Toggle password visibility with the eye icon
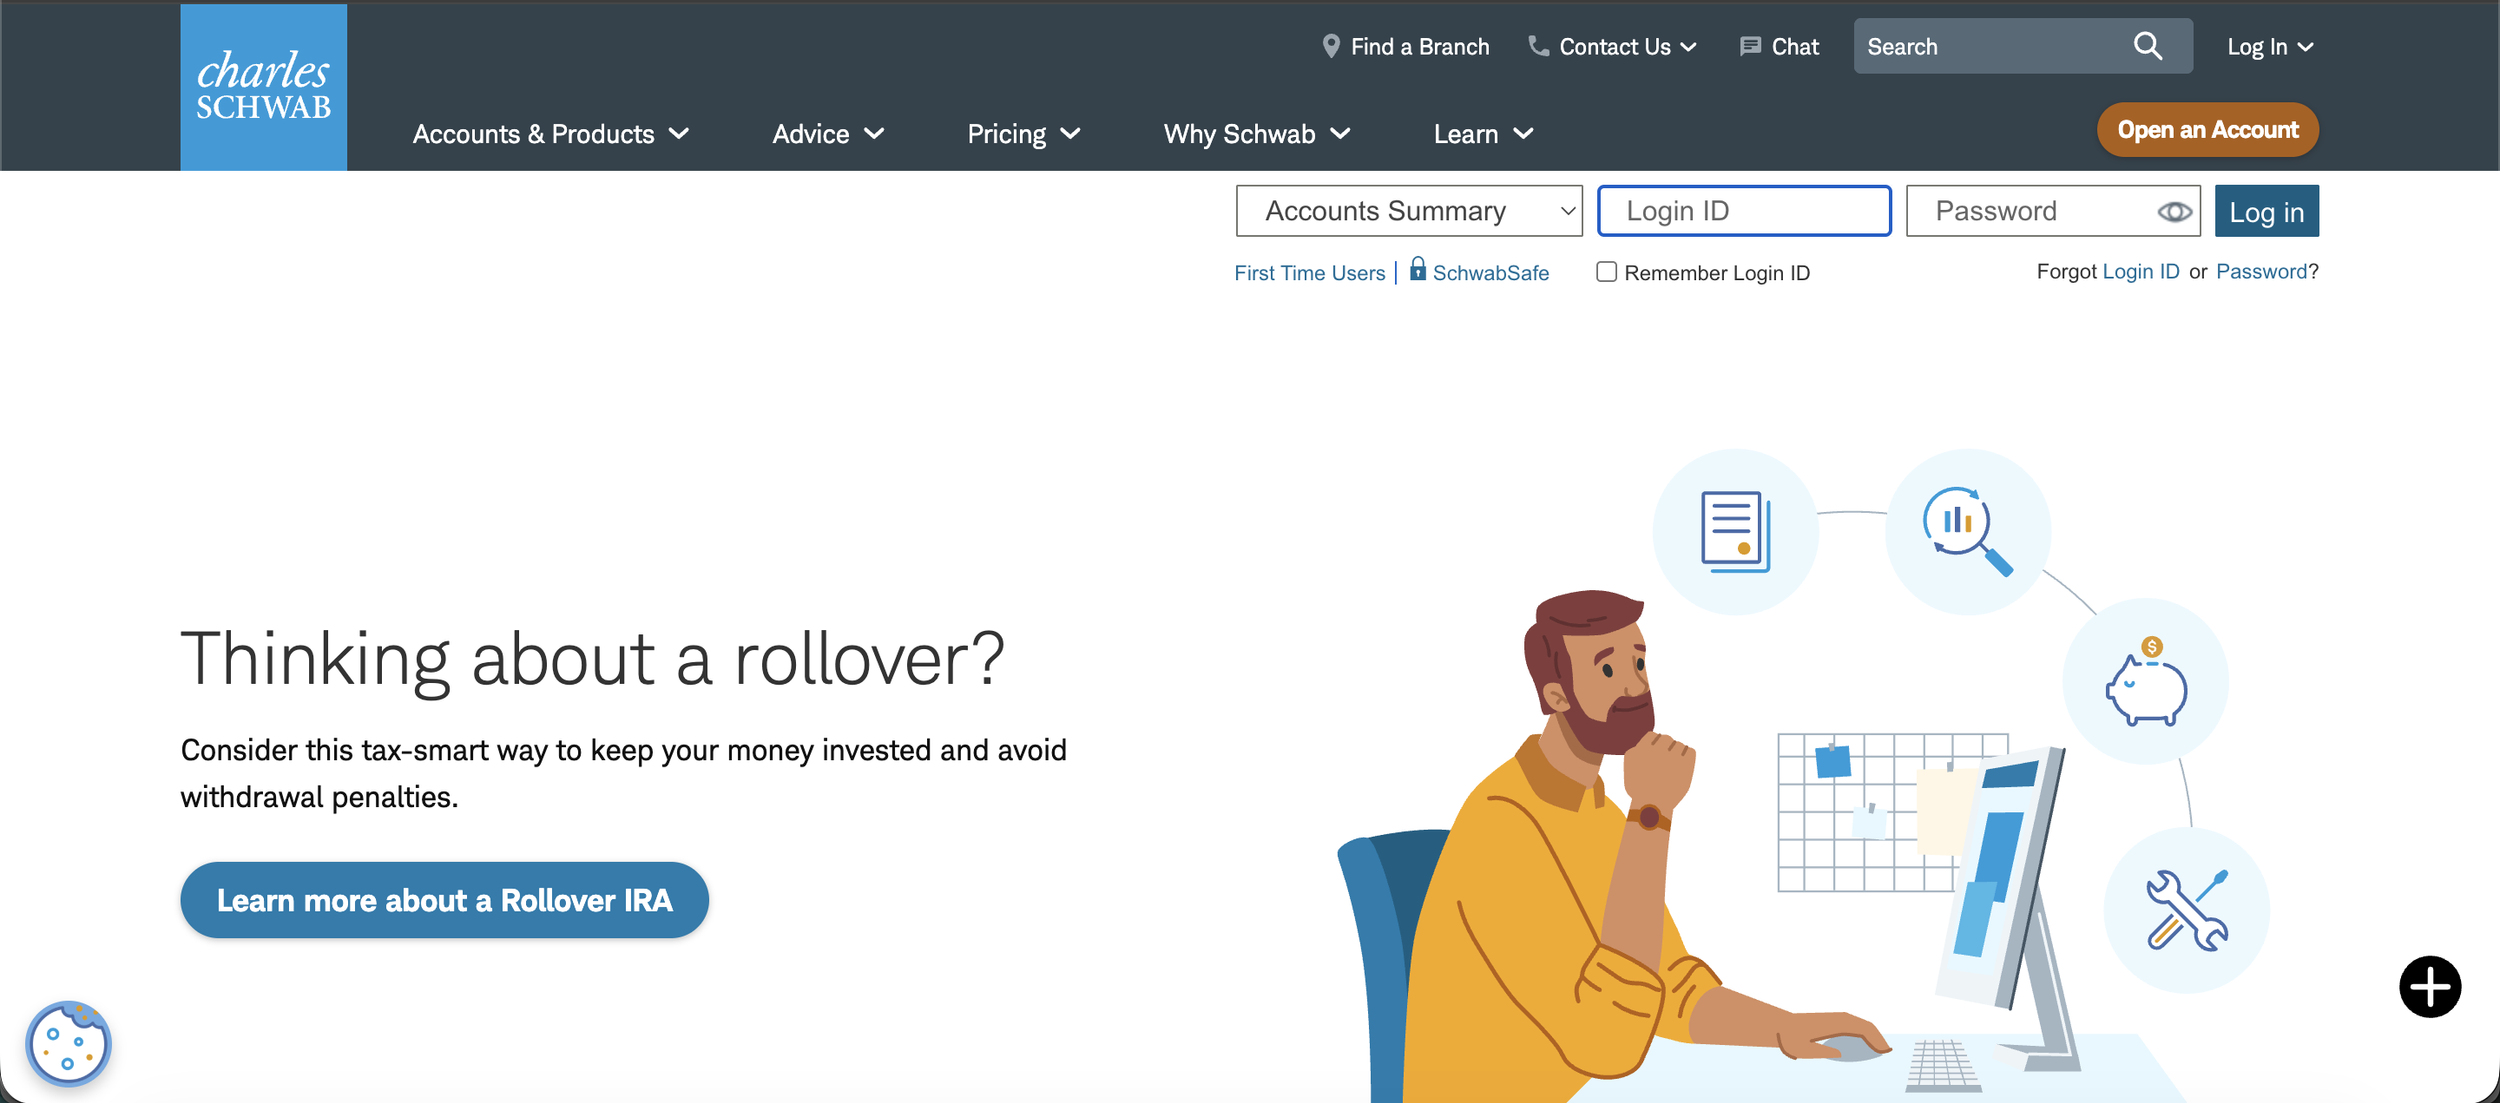 [2173, 212]
